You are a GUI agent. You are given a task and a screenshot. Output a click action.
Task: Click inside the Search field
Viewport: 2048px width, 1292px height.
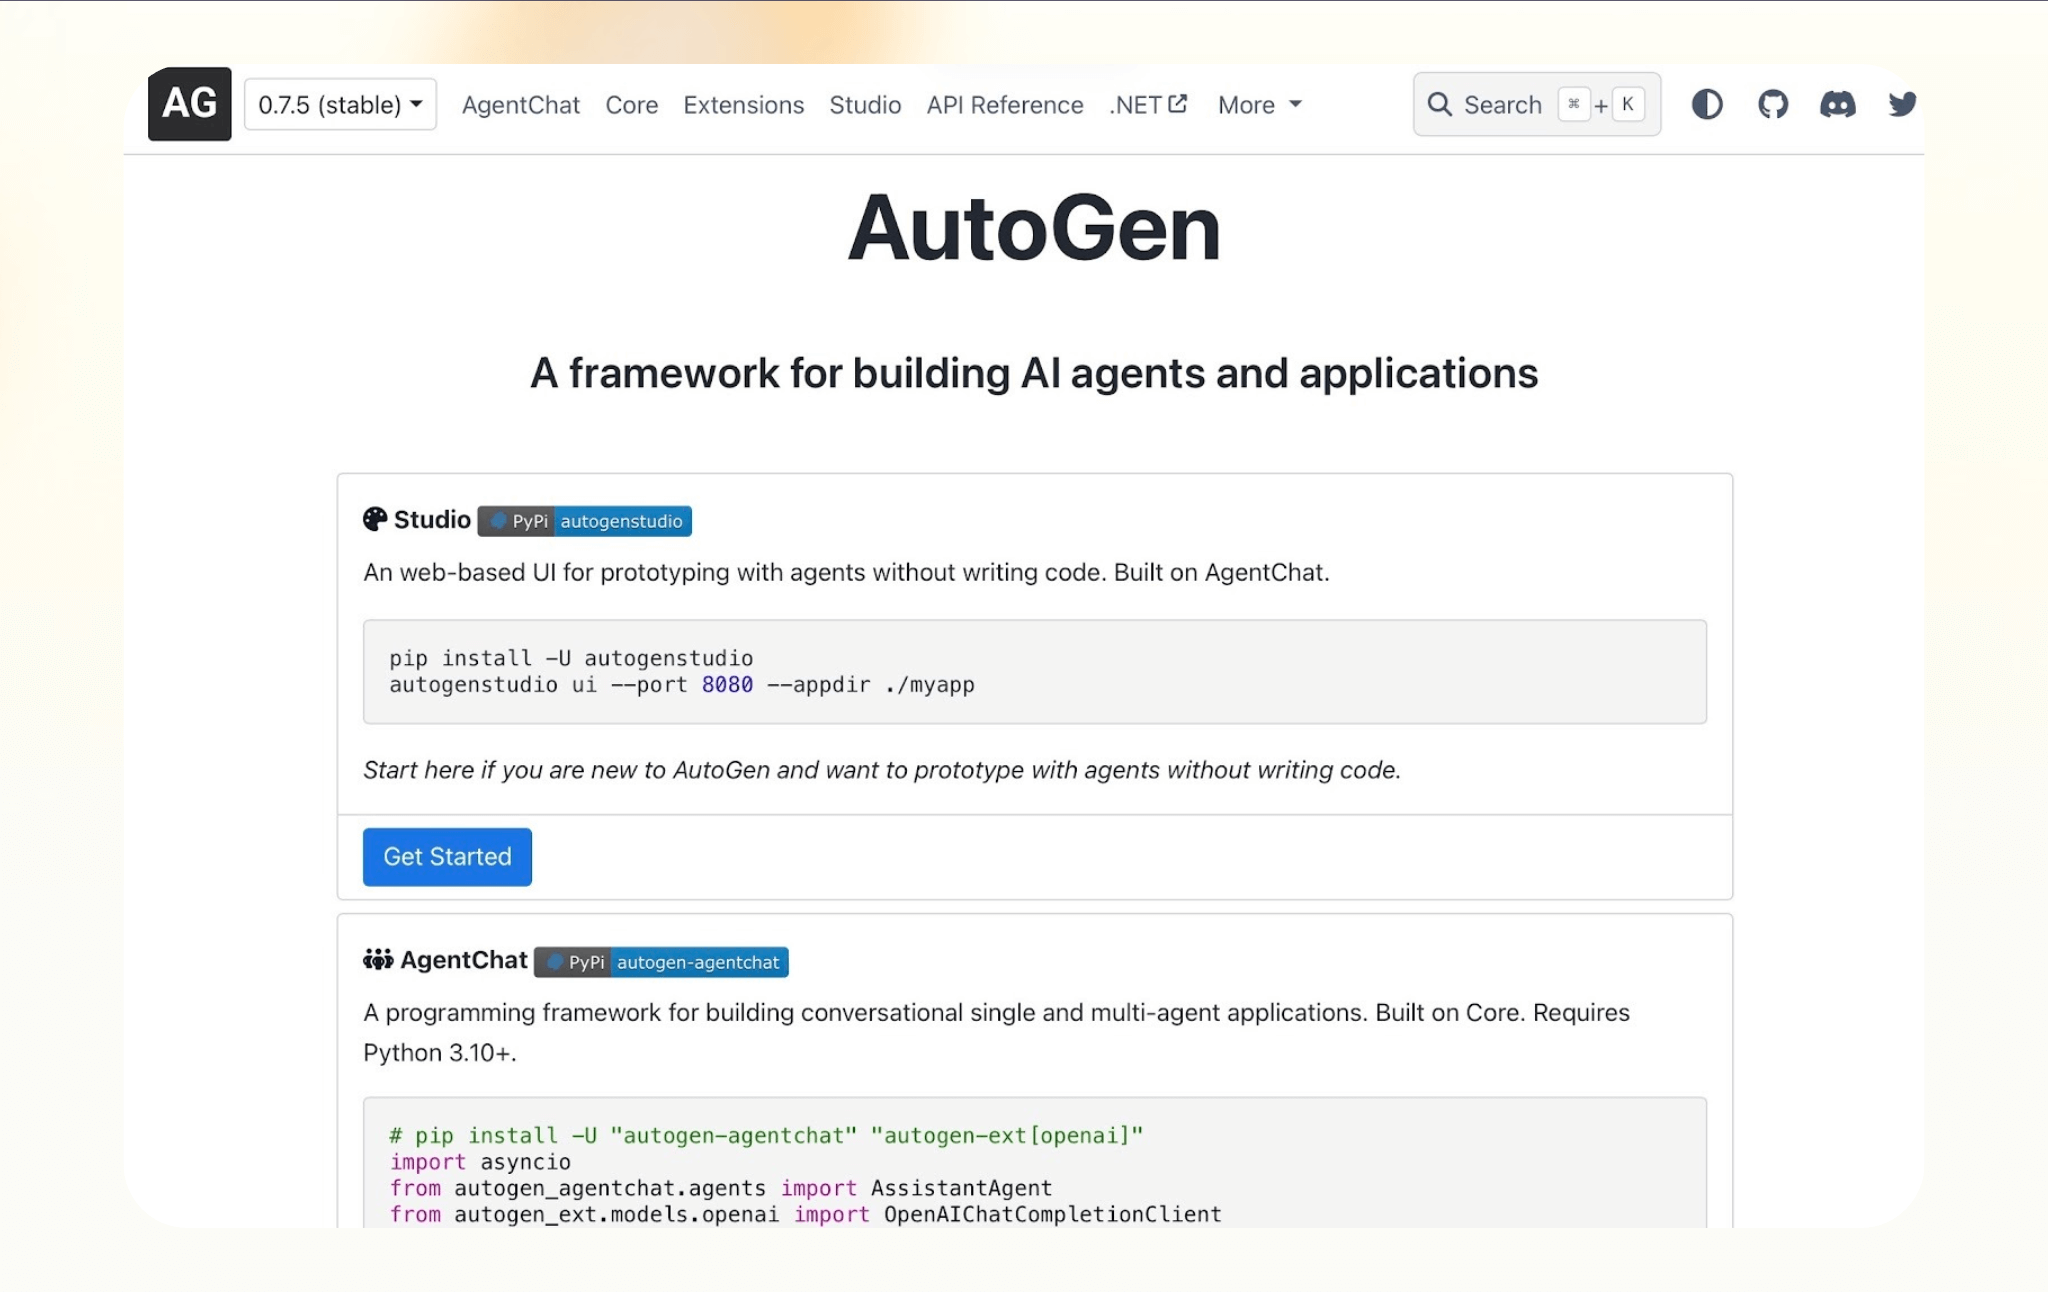(x=1502, y=105)
